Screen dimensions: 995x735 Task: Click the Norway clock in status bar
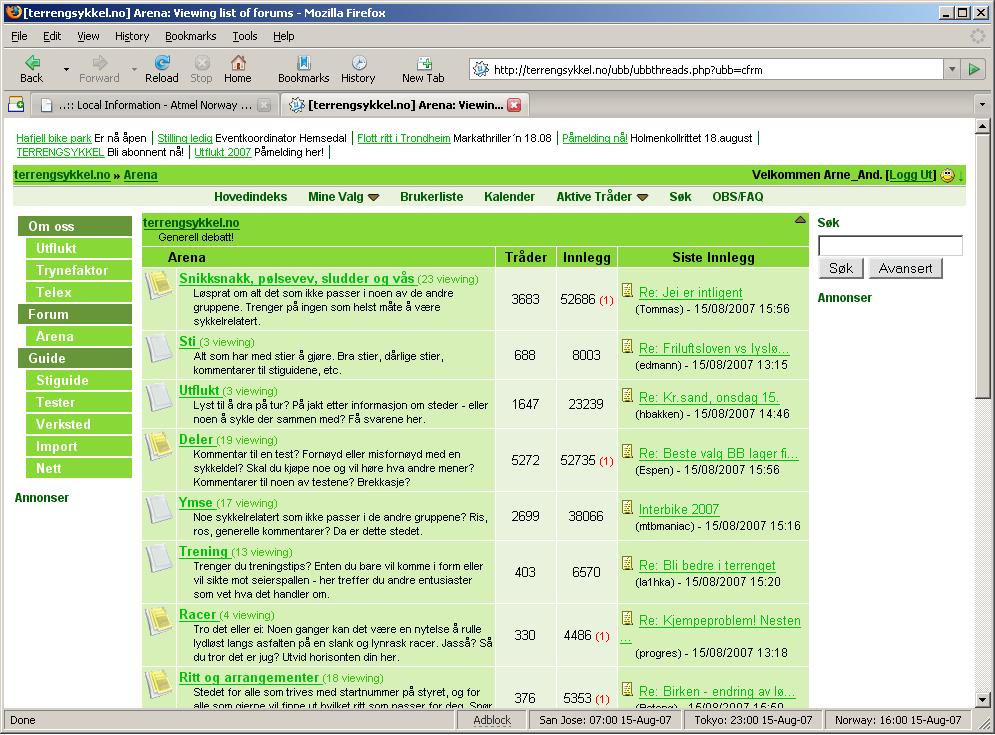point(898,720)
